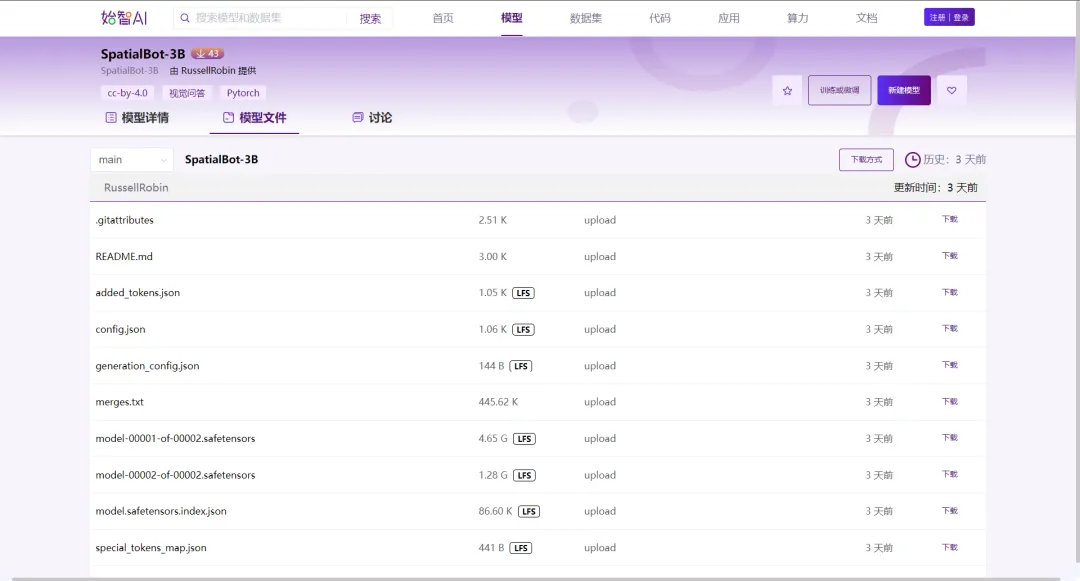Open the config.json file name

(121, 330)
